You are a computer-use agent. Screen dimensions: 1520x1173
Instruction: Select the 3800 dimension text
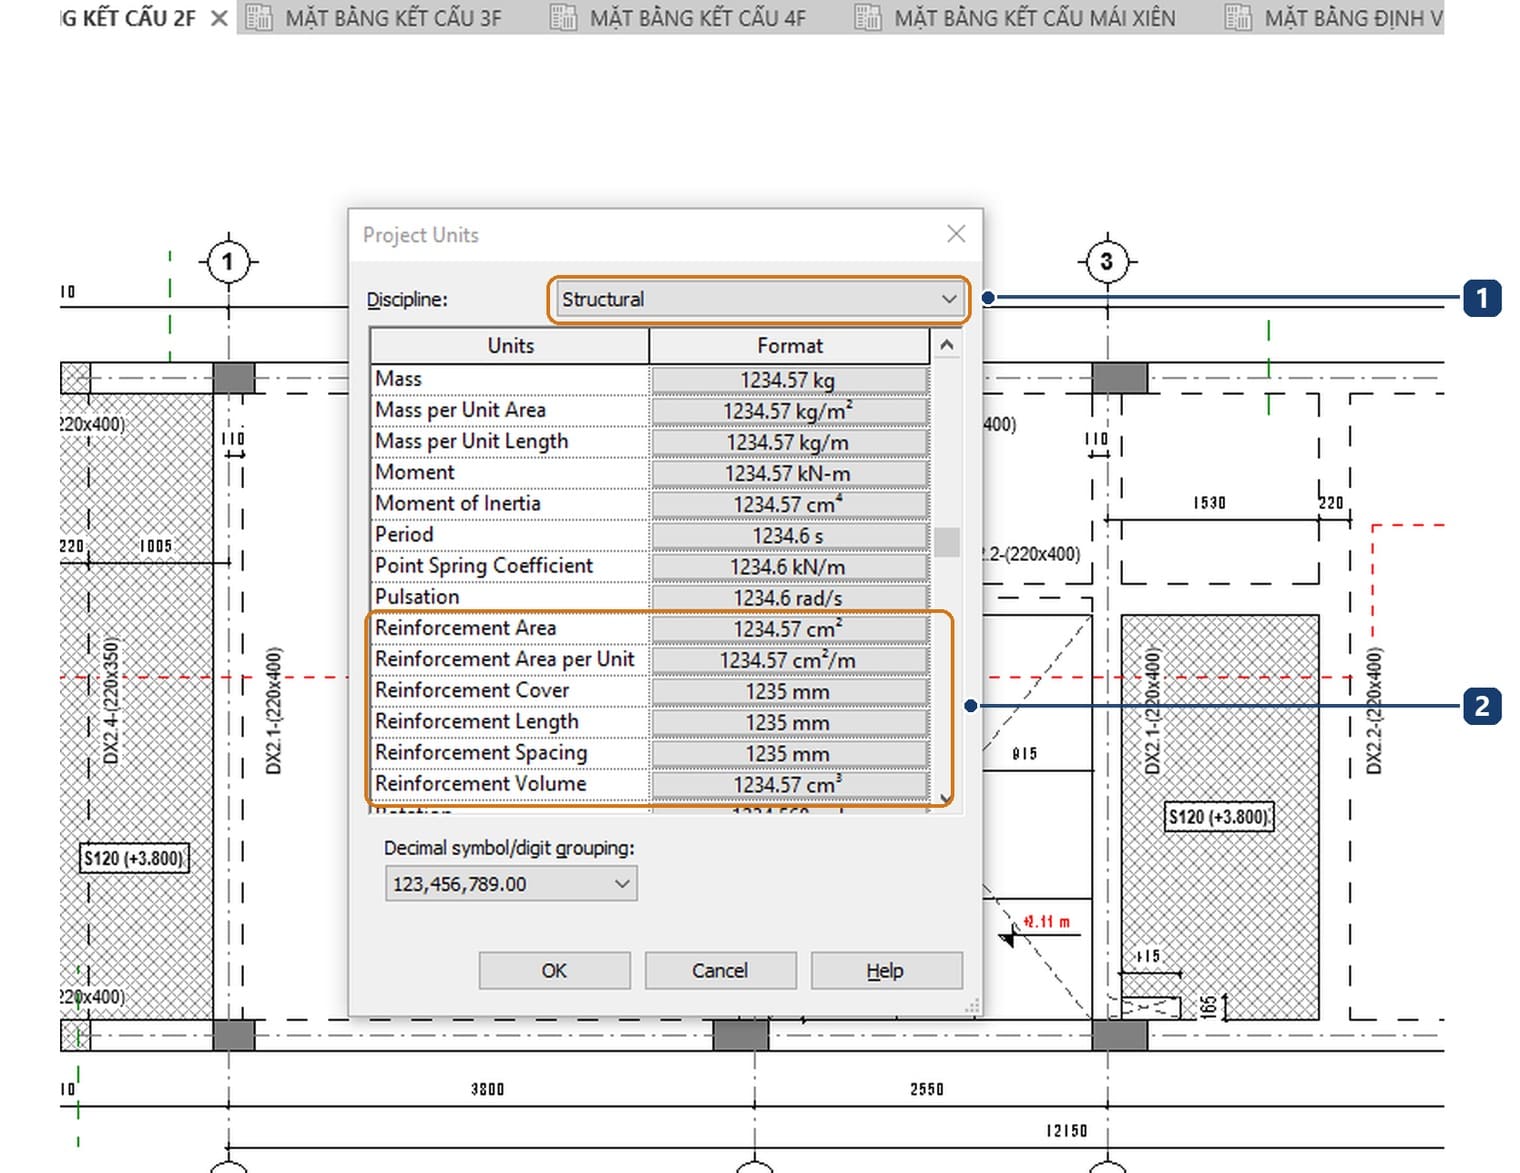point(488,1089)
